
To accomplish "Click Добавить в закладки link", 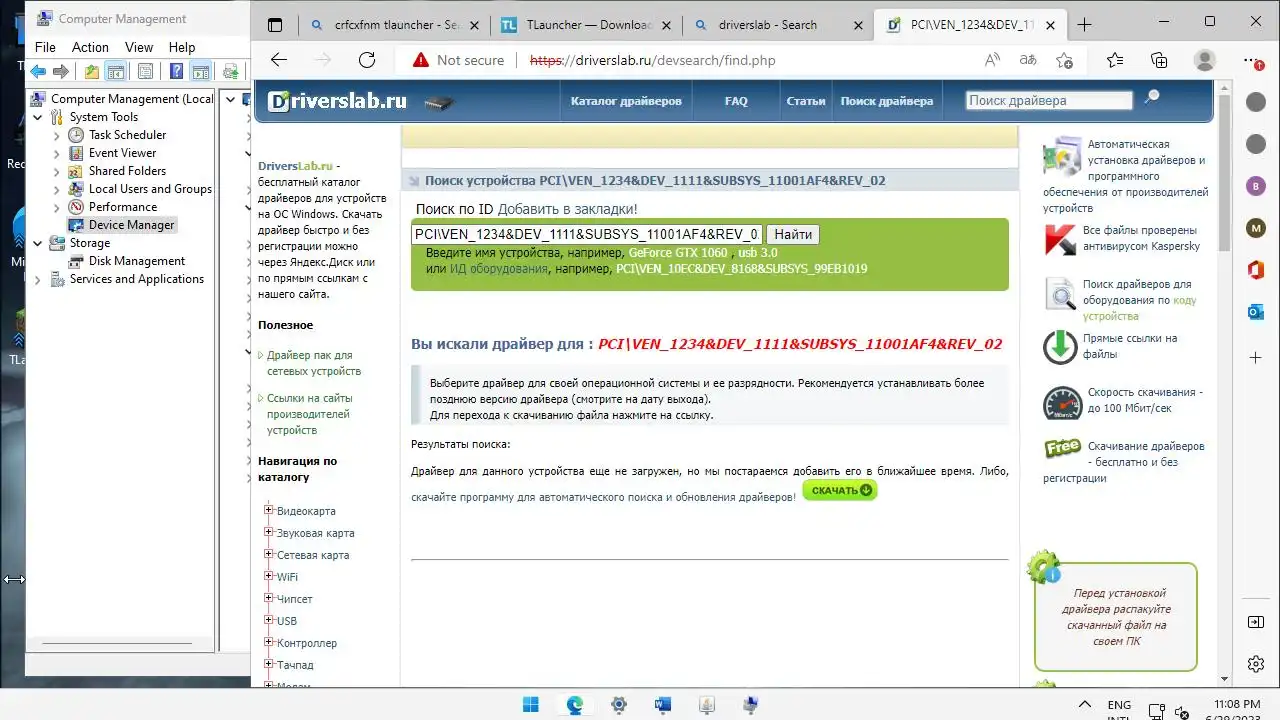I will click(567, 209).
